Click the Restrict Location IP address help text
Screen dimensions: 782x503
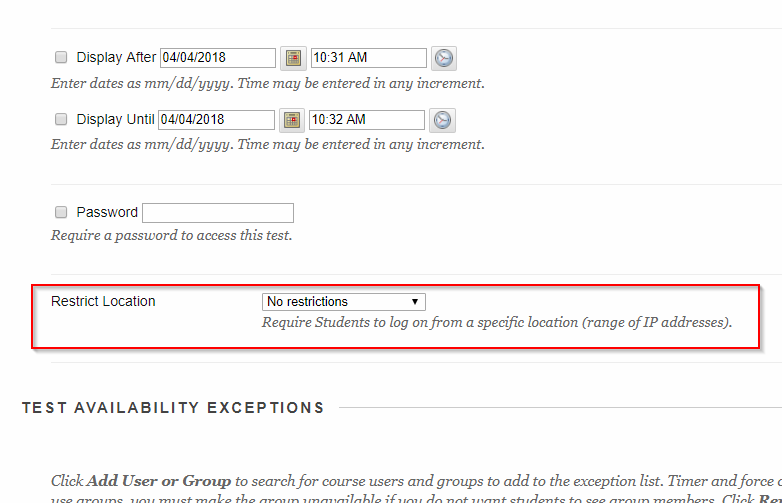[x=496, y=322]
